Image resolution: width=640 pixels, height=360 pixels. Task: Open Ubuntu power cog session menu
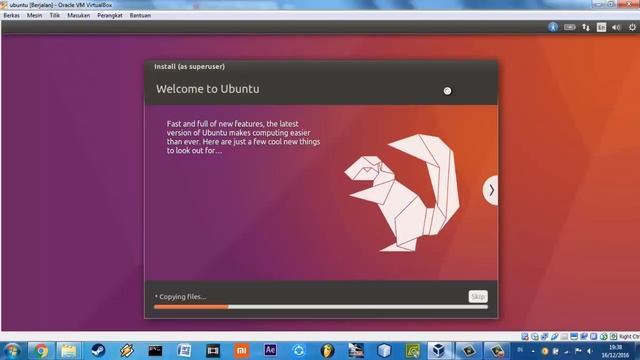pyautogui.click(x=632, y=27)
